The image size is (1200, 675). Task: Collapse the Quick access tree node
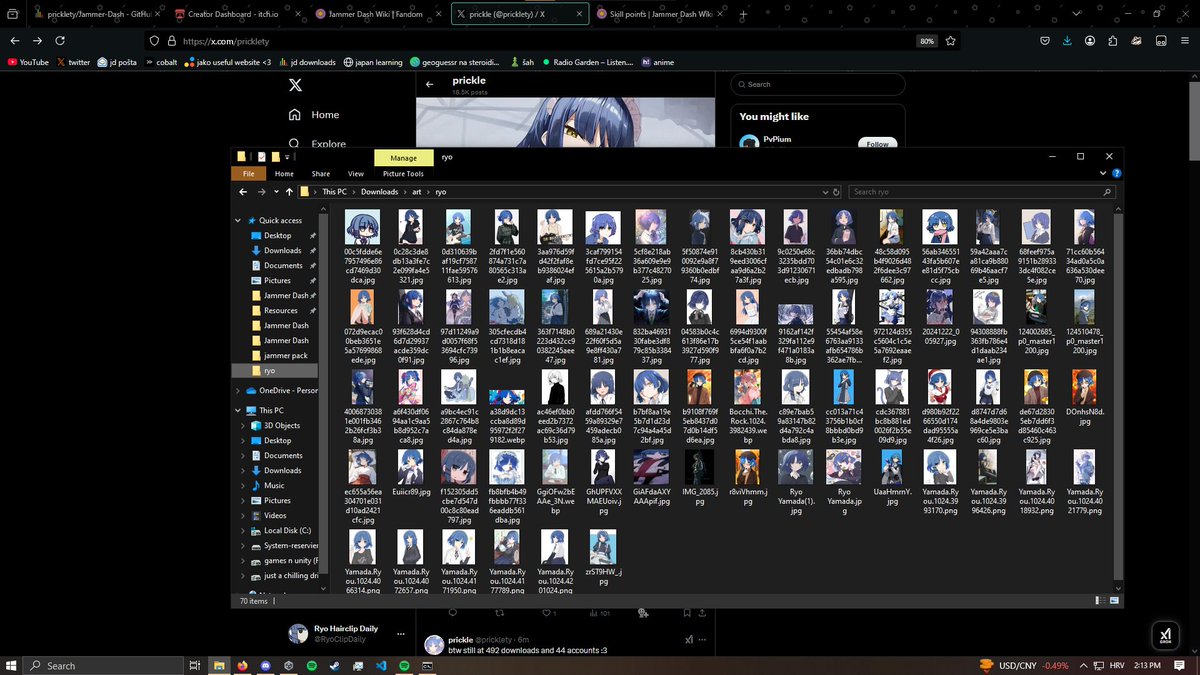pyautogui.click(x=238, y=220)
